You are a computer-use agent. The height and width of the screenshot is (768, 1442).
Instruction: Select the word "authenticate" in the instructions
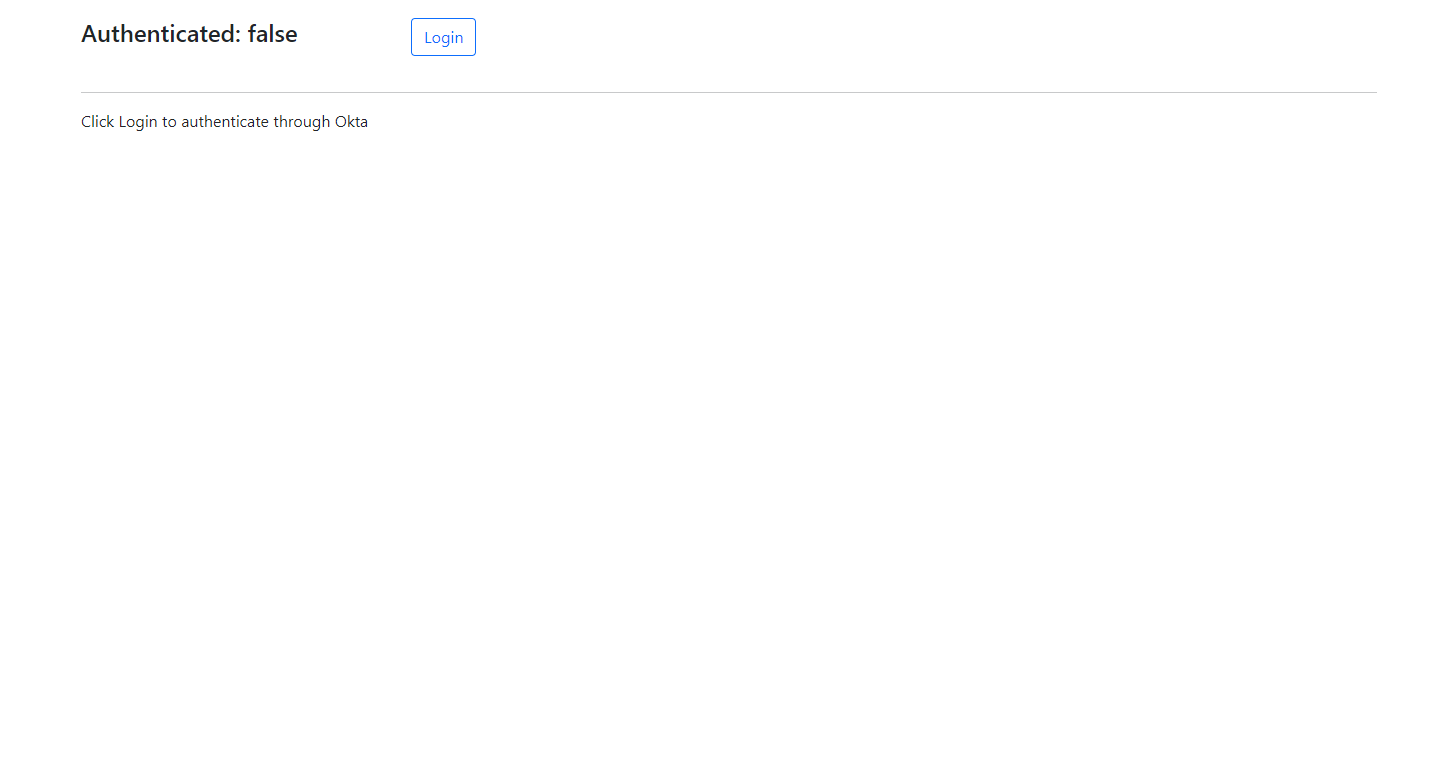(224, 121)
